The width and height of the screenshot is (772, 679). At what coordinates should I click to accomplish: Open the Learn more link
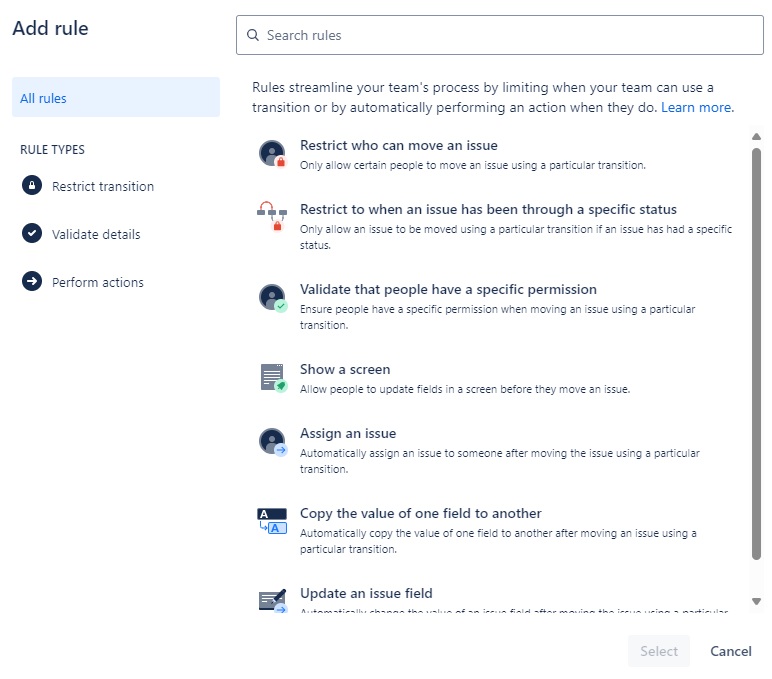pos(696,107)
